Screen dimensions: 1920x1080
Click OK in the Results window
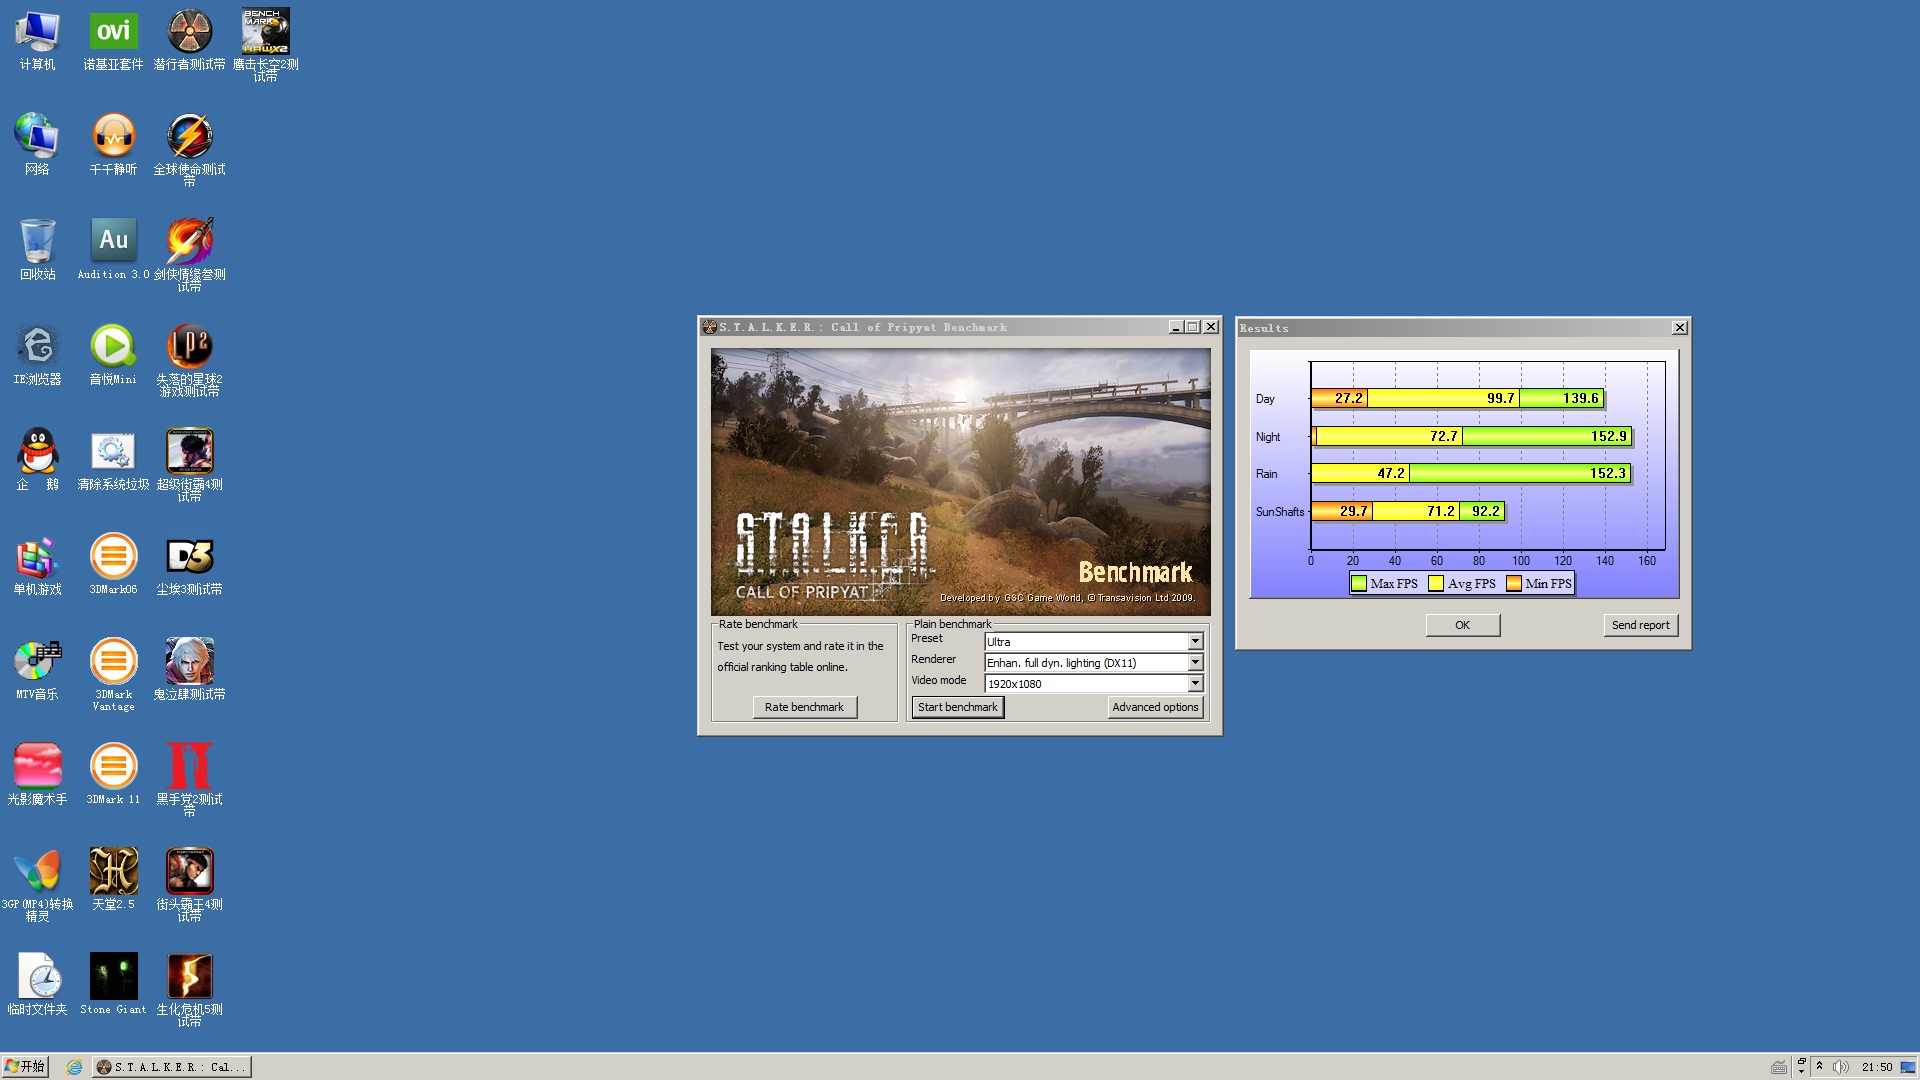1462,625
